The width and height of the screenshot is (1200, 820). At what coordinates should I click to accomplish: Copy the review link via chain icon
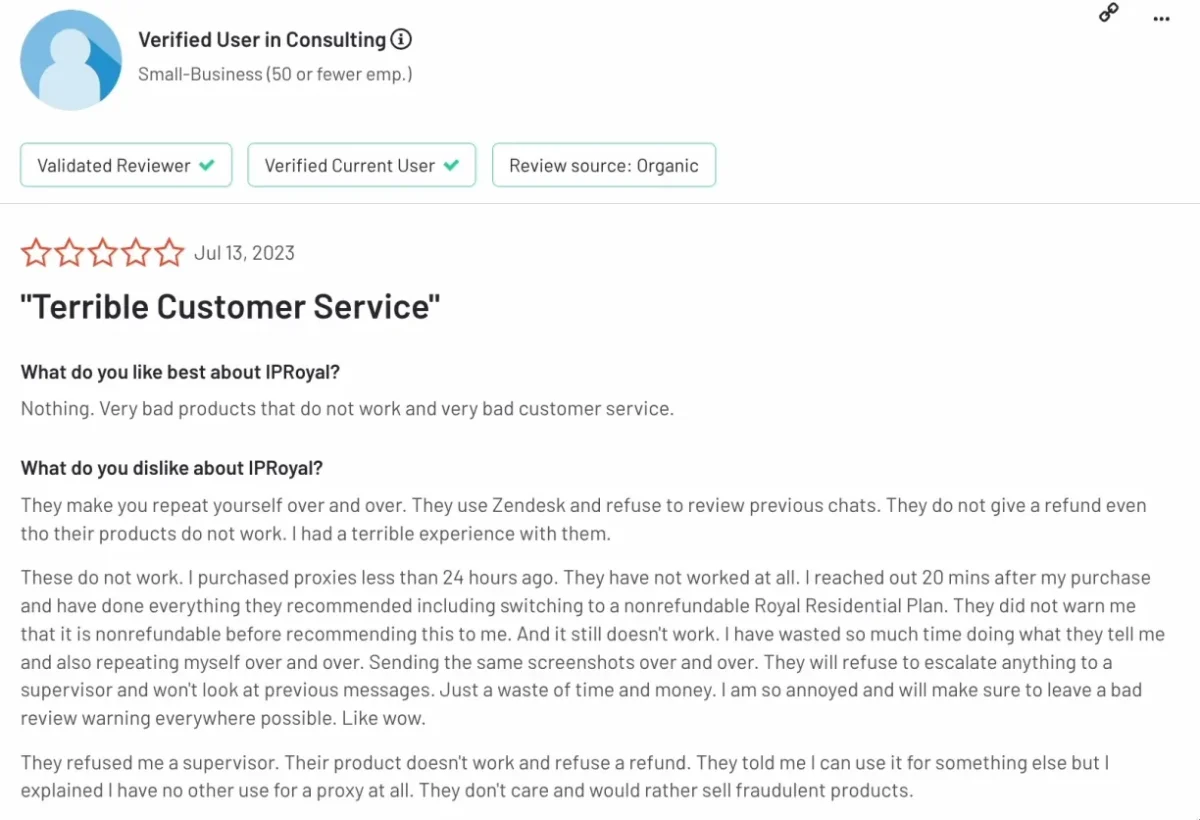(1108, 13)
